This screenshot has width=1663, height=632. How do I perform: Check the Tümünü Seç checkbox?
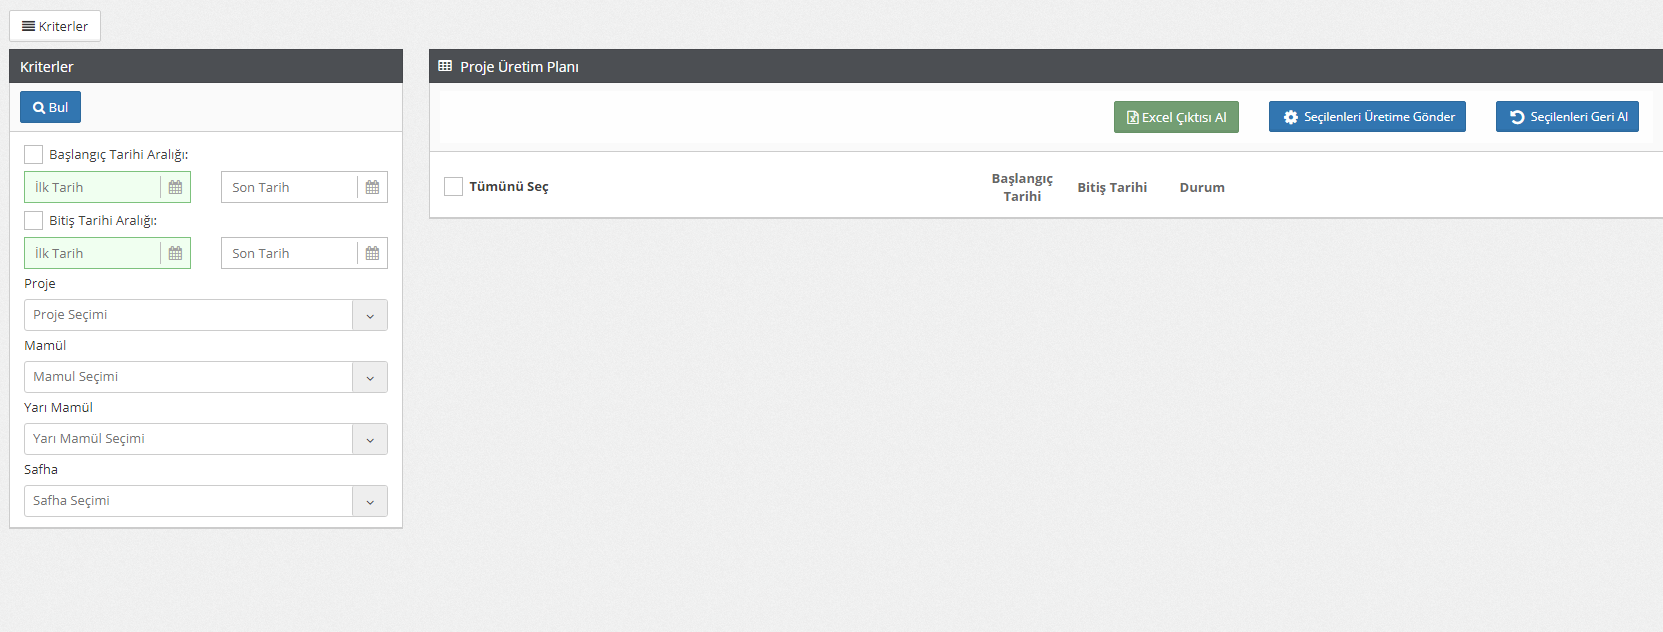pyautogui.click(x=454, y=187)
